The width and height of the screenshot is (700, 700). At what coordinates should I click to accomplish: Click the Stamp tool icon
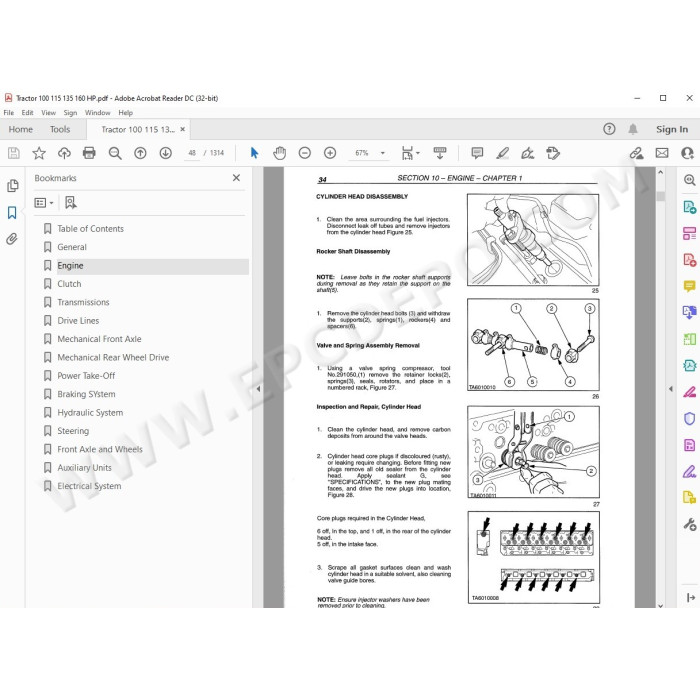(553, 153)
